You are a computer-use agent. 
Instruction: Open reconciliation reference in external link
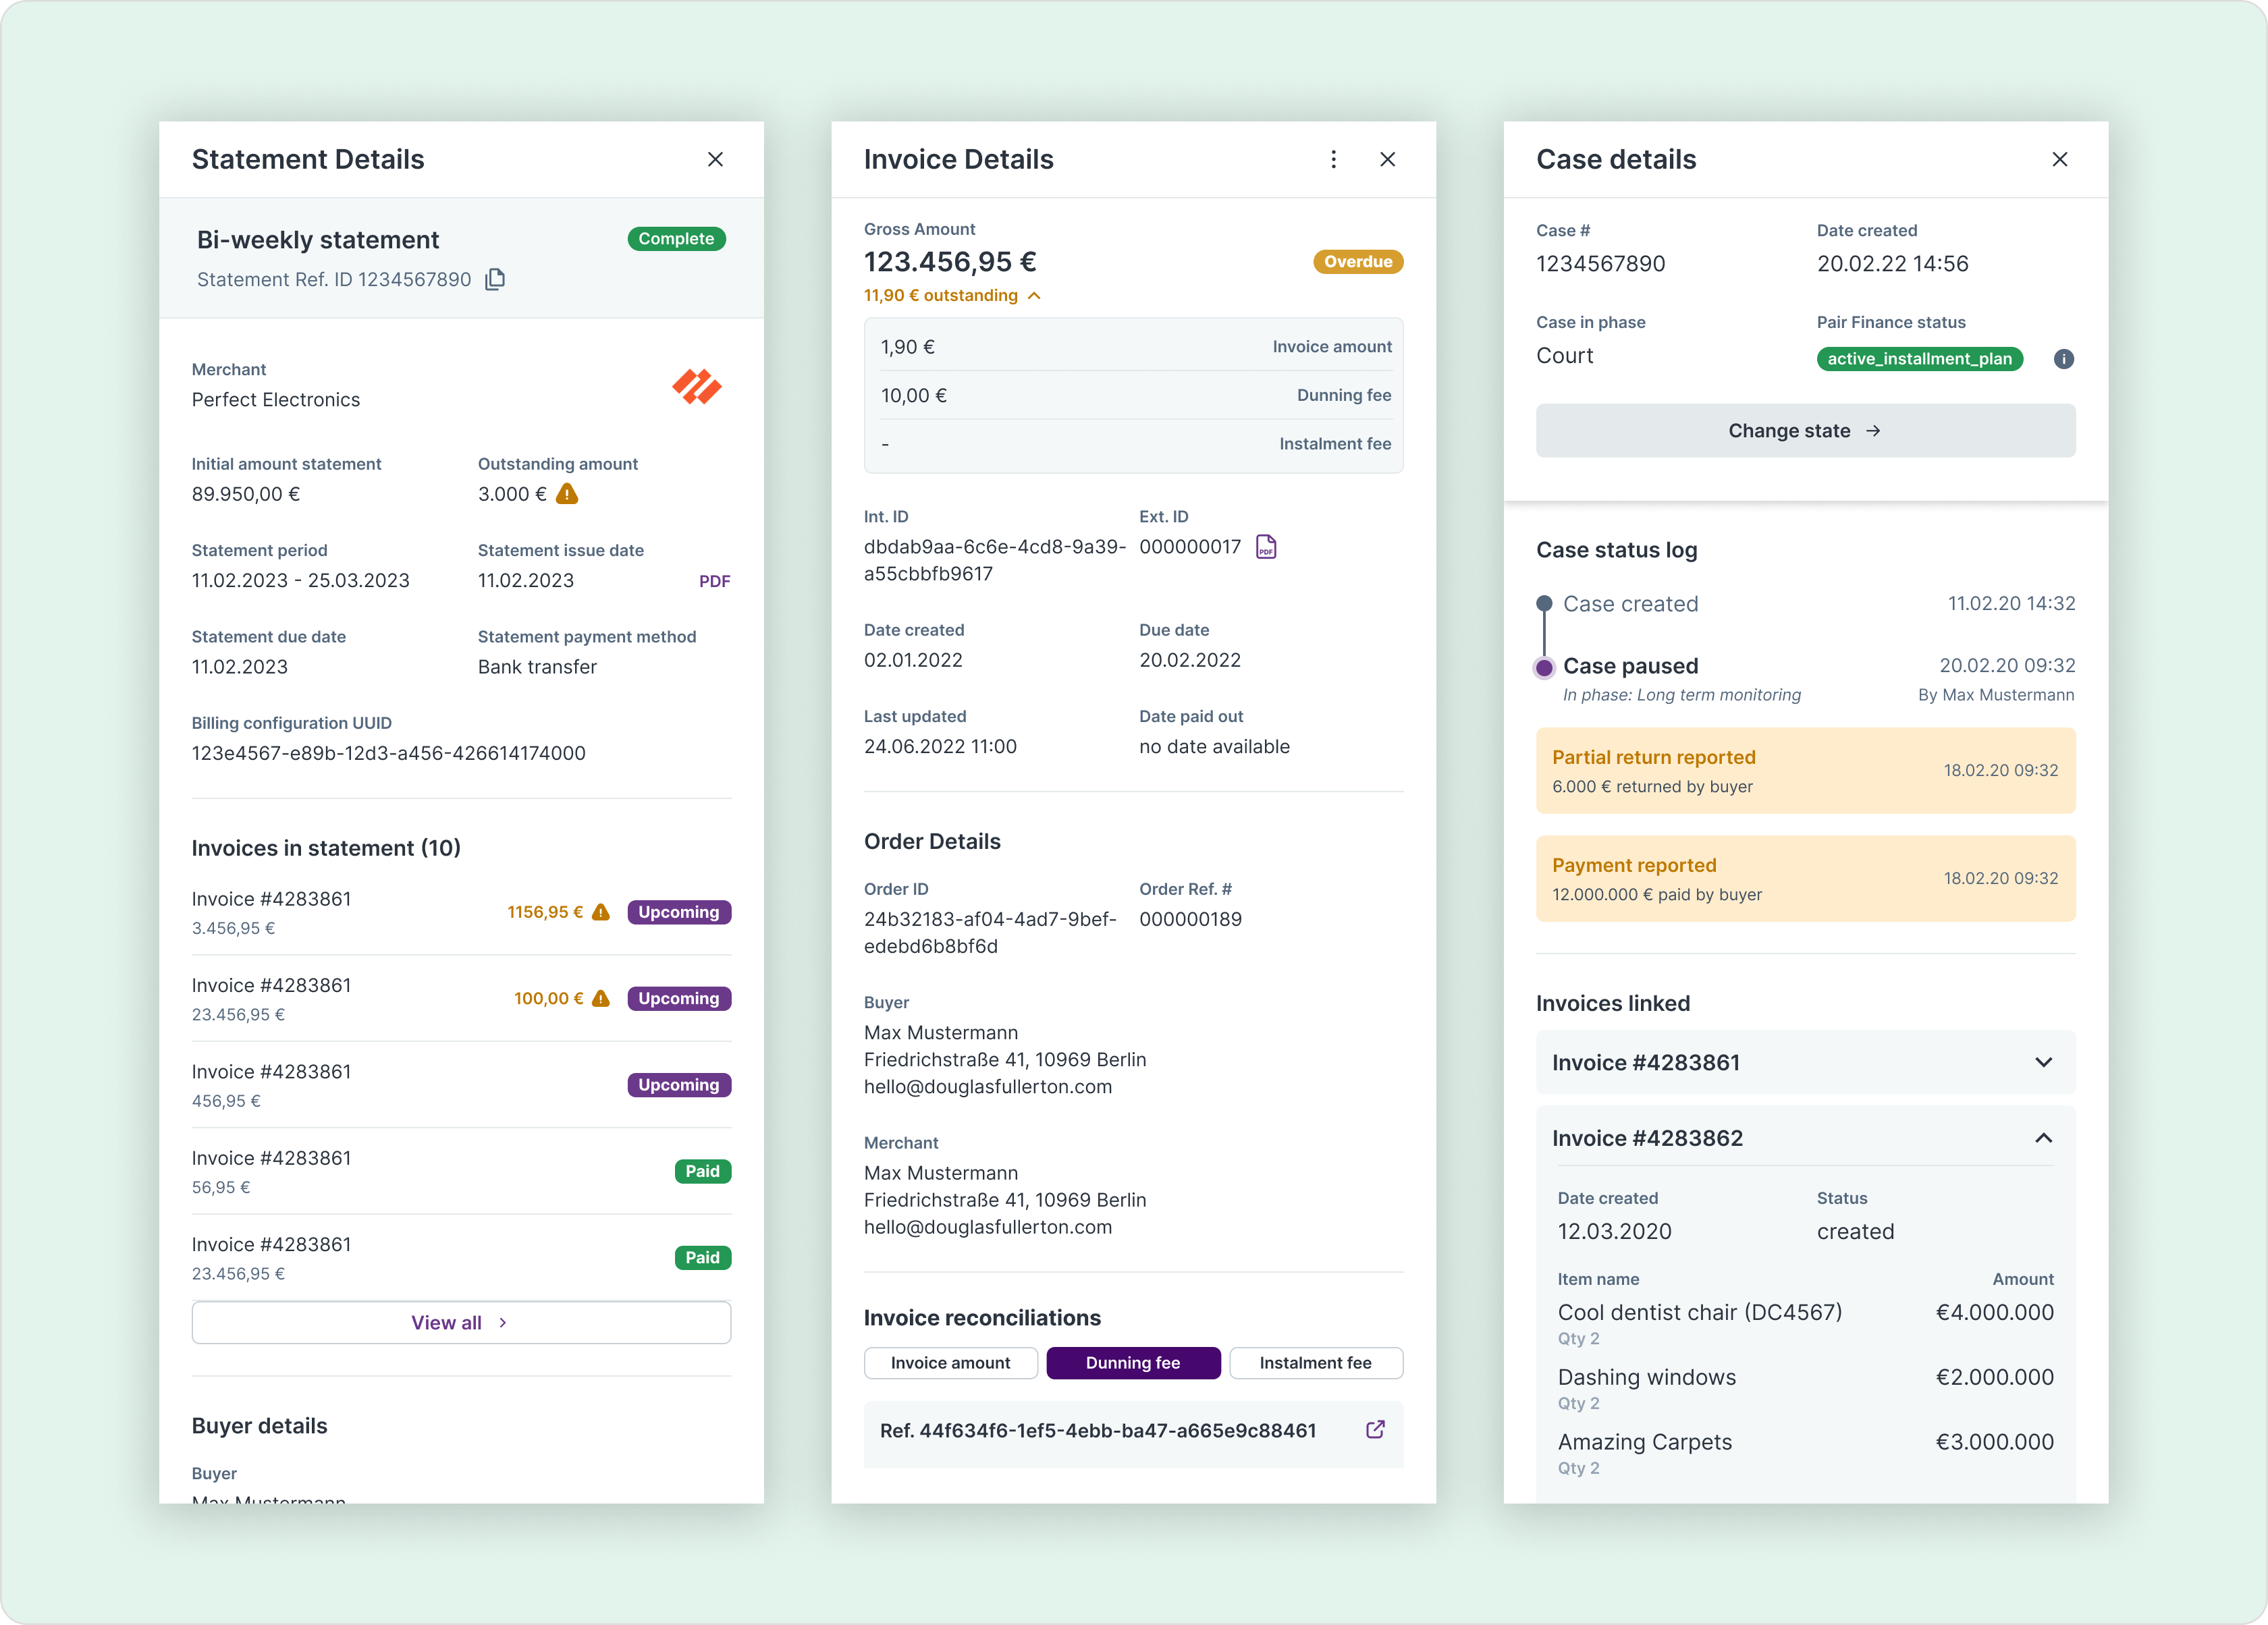1375,1430
